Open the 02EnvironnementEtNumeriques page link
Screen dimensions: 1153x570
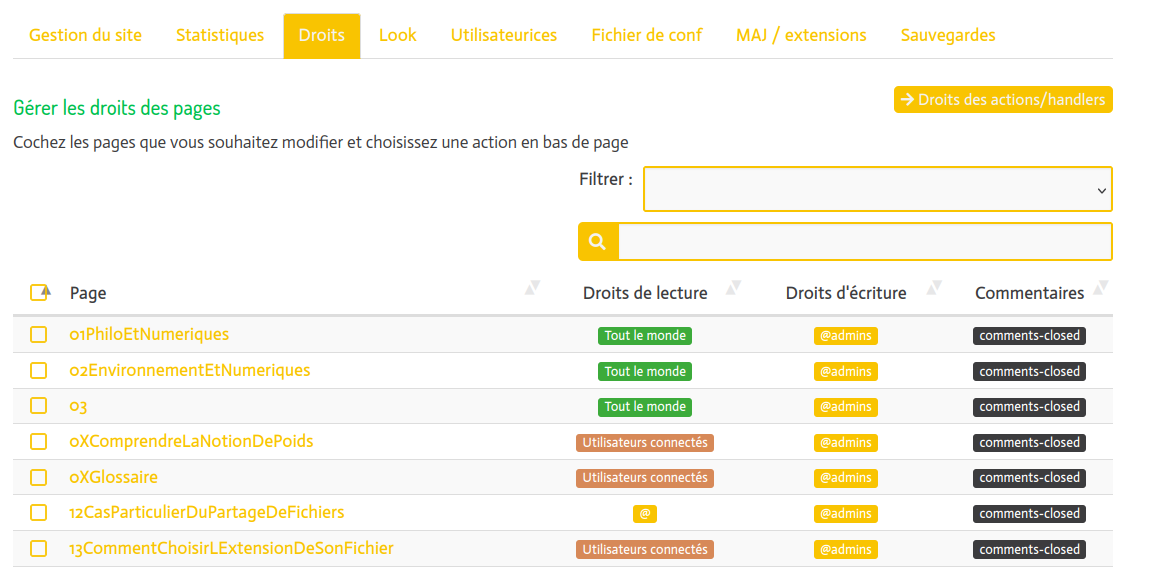click(x=190, y=371)
